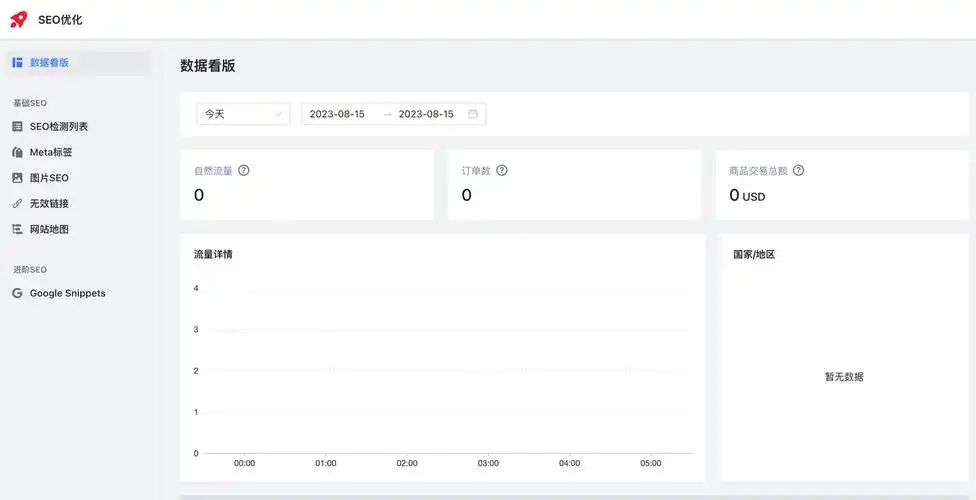Click the 图片SEO image icon
Viewport: 976px width, 500px height.
(x=17, y=178)
